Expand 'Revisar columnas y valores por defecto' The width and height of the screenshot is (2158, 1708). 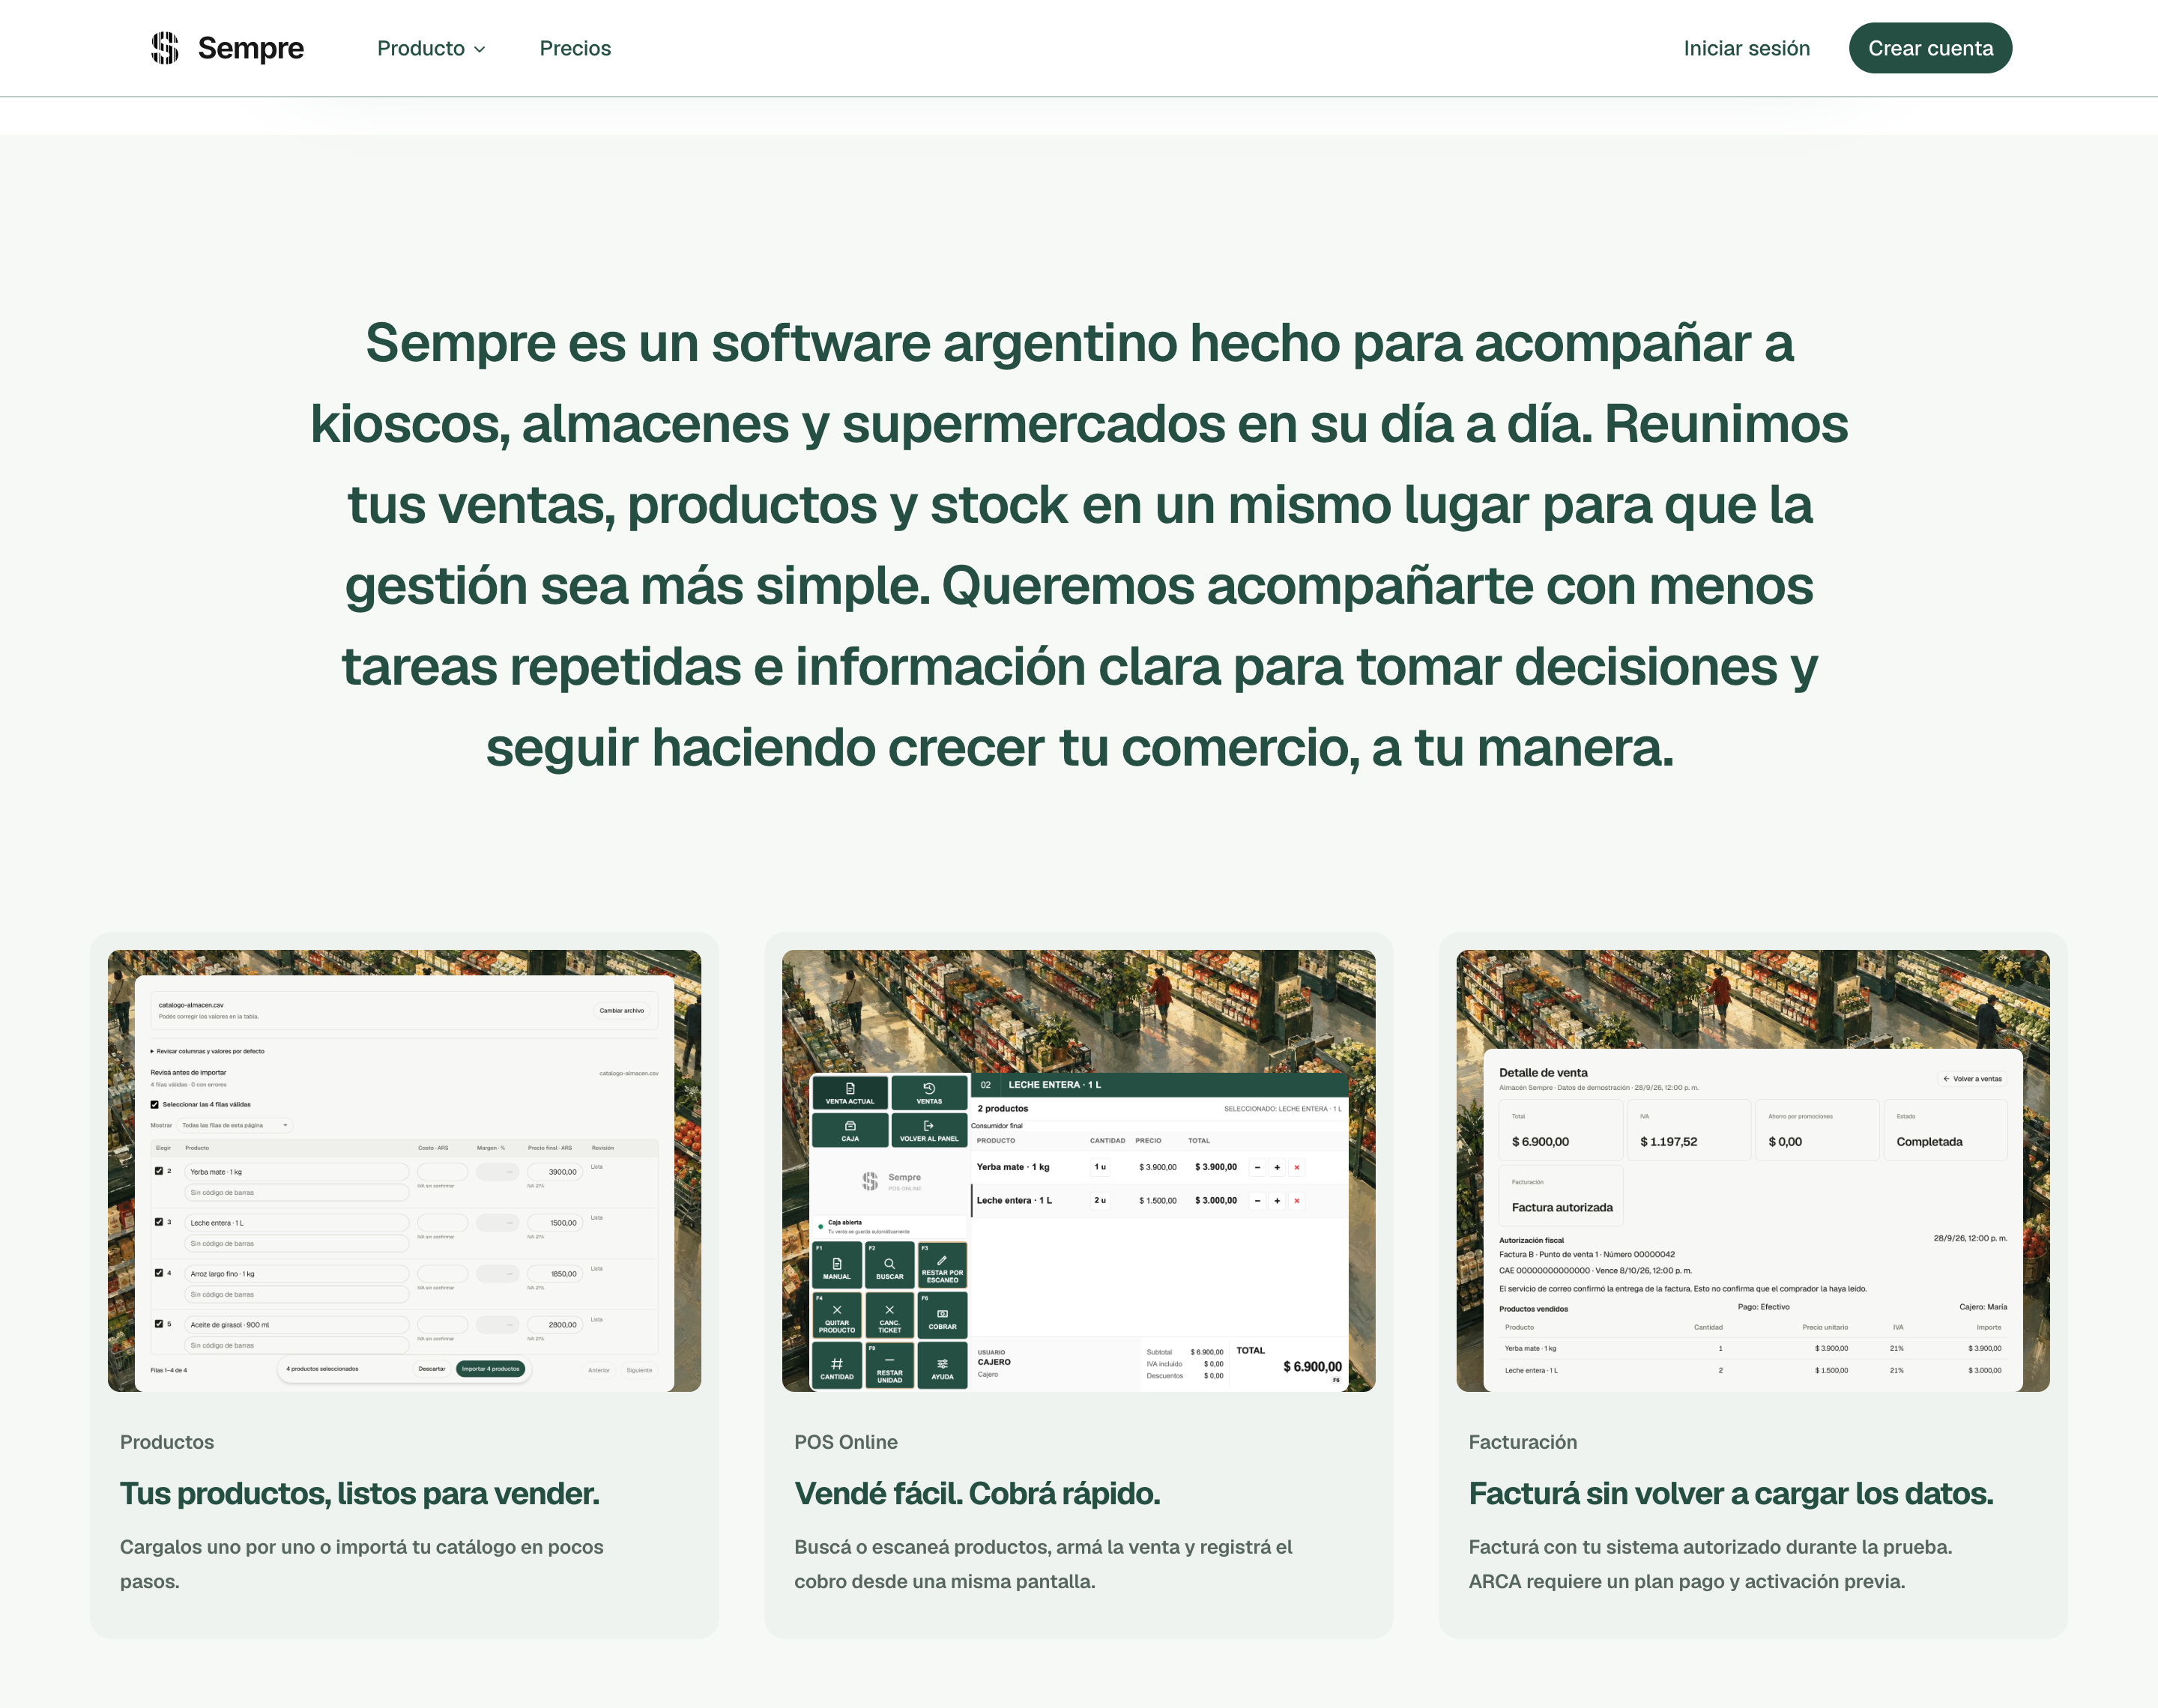208,1051
